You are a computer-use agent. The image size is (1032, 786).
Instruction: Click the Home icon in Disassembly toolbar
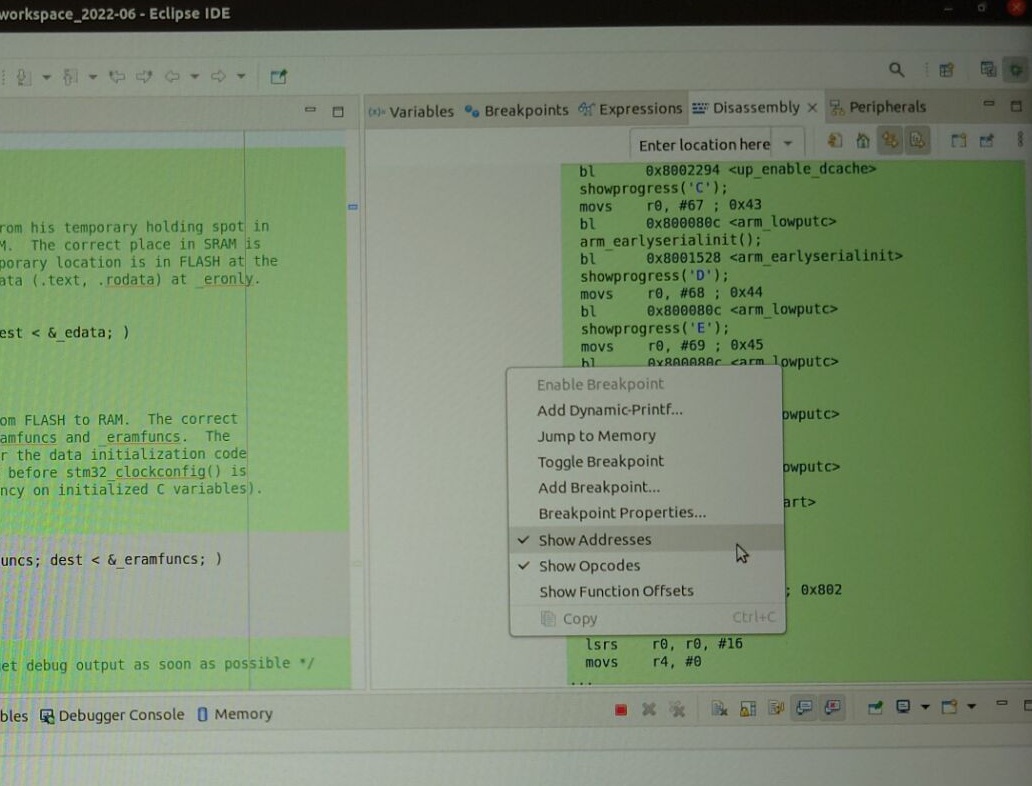coord(862,142)
